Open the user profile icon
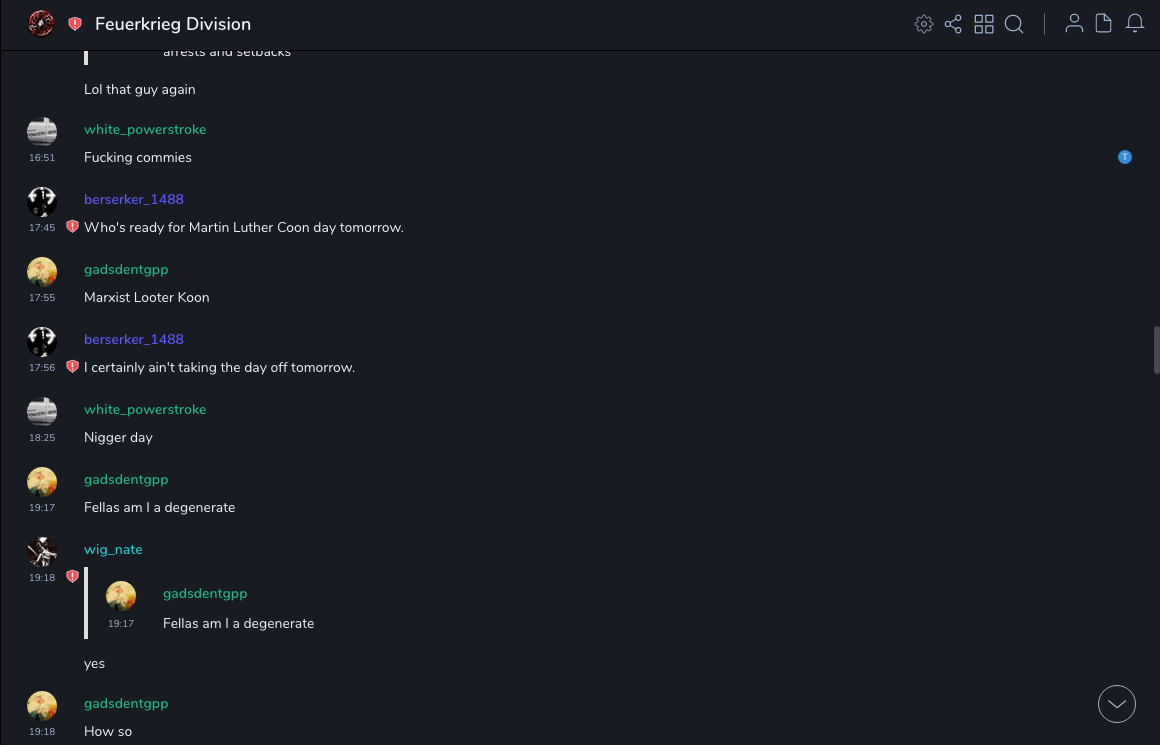Image resolution: width=1160 pixels, height=745 pixels. click(x=1074, y=24)
